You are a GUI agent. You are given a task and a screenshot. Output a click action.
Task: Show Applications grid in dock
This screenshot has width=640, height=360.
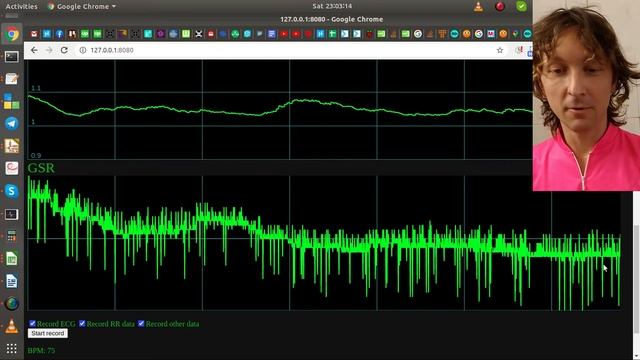pos(12,348)
